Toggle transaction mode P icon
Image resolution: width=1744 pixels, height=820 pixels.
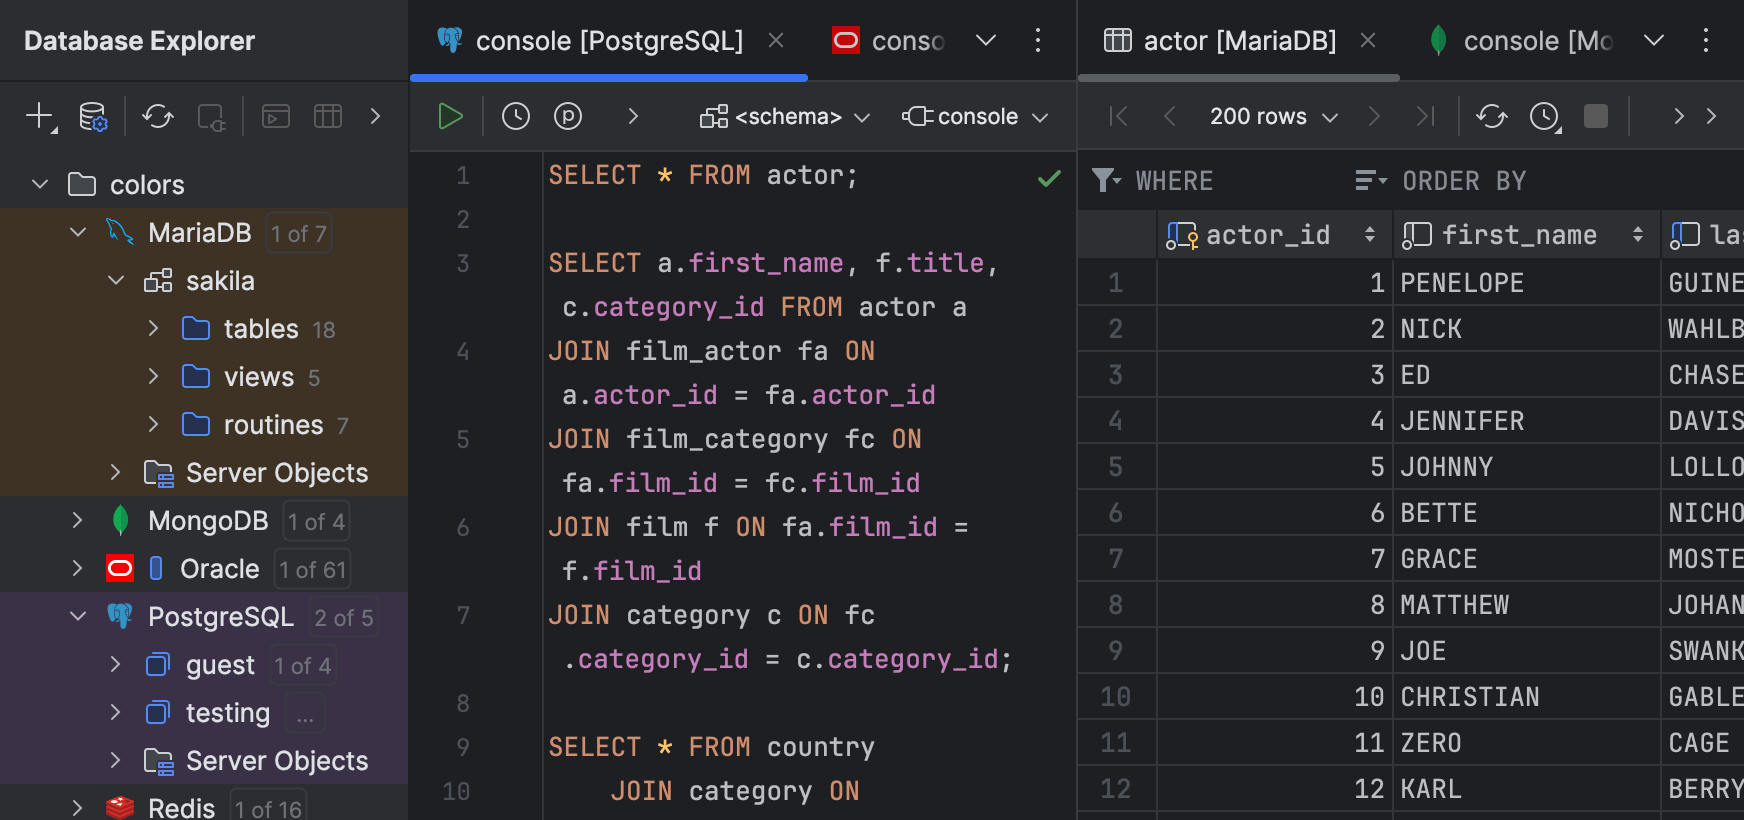568,116
